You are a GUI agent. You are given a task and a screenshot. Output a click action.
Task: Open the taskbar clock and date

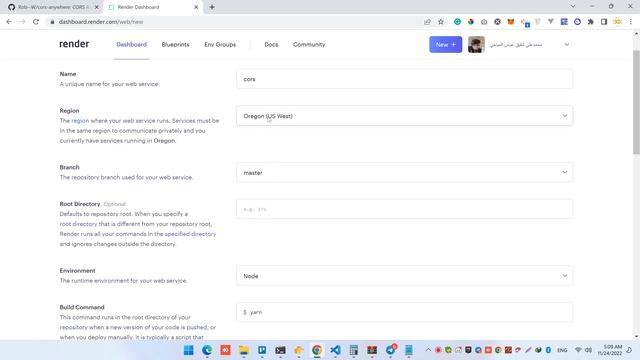click(x=610, y=350)
